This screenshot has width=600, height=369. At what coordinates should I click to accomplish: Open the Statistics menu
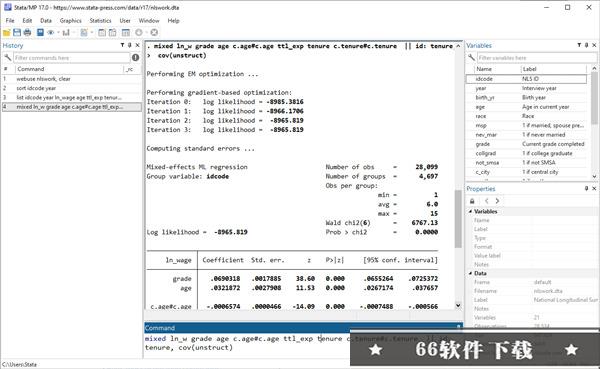(x=100, y=21)
